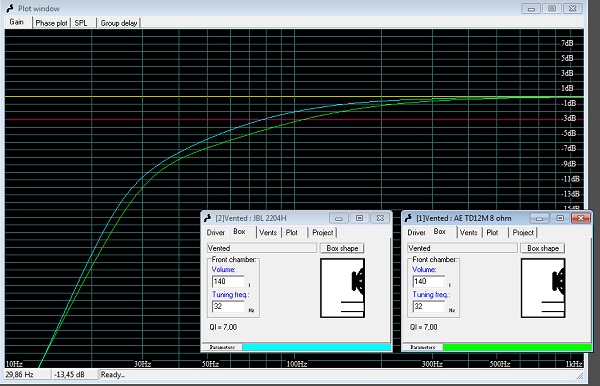The height and width of the screenshot is (386, 600).
Task: Minimize the Plot window
Action: (x=531, y=8)
